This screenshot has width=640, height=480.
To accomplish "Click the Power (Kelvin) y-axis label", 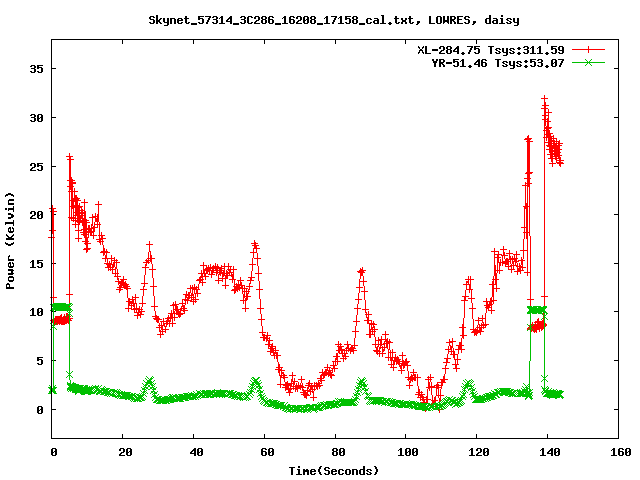I will click(x=10, y=241).
